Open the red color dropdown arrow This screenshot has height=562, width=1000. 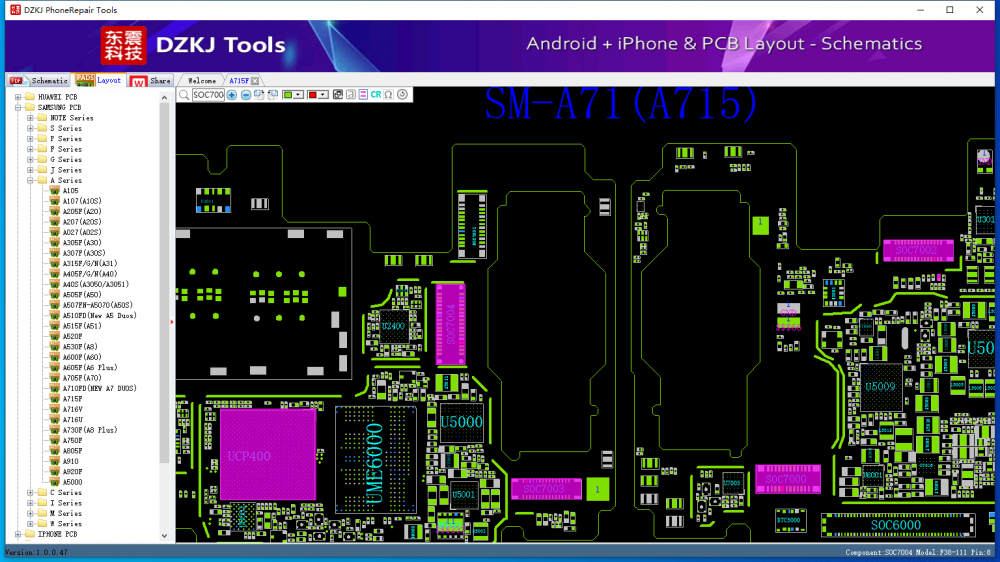(324, 95)
